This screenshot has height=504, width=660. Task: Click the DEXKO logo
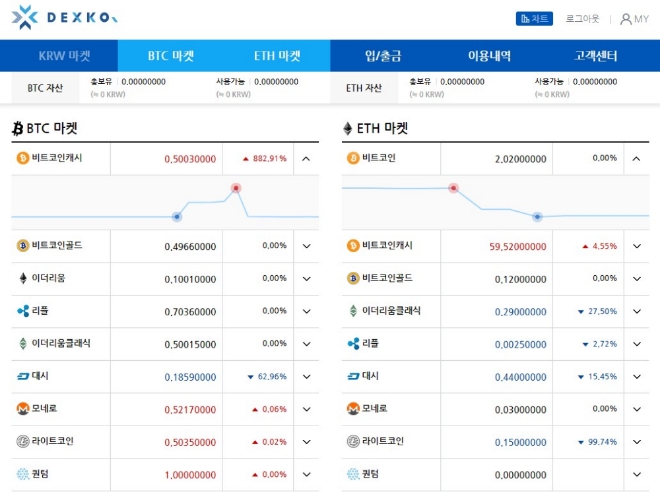tap(64, 17)
